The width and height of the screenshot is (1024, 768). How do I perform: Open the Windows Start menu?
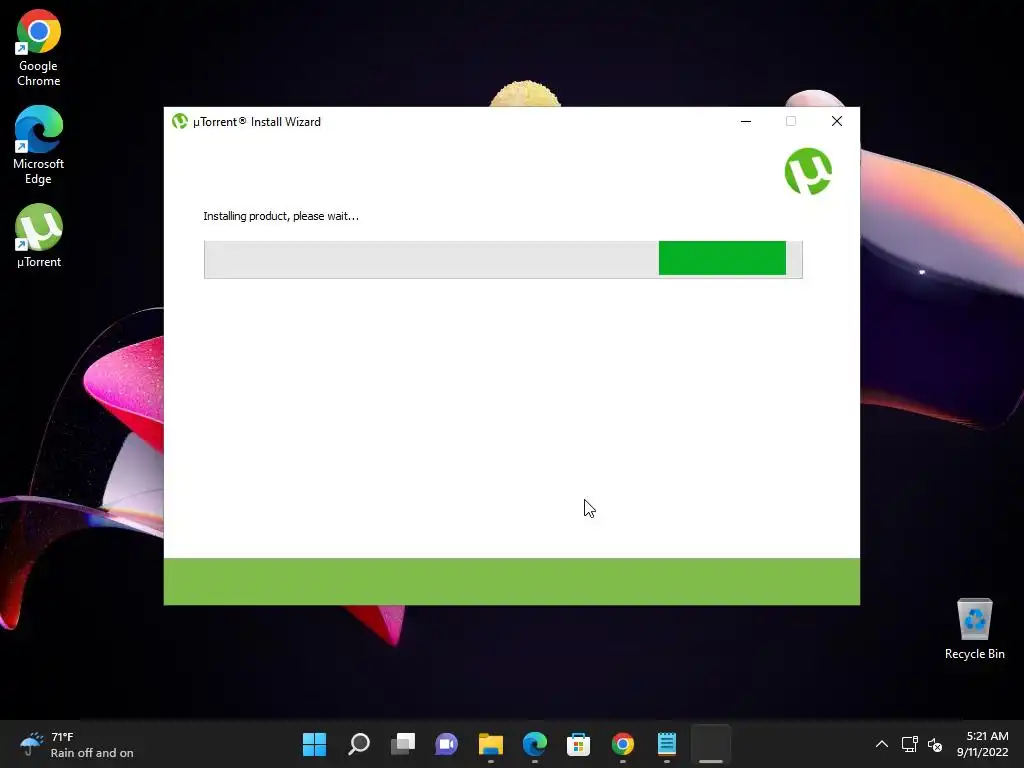(314, 744)
